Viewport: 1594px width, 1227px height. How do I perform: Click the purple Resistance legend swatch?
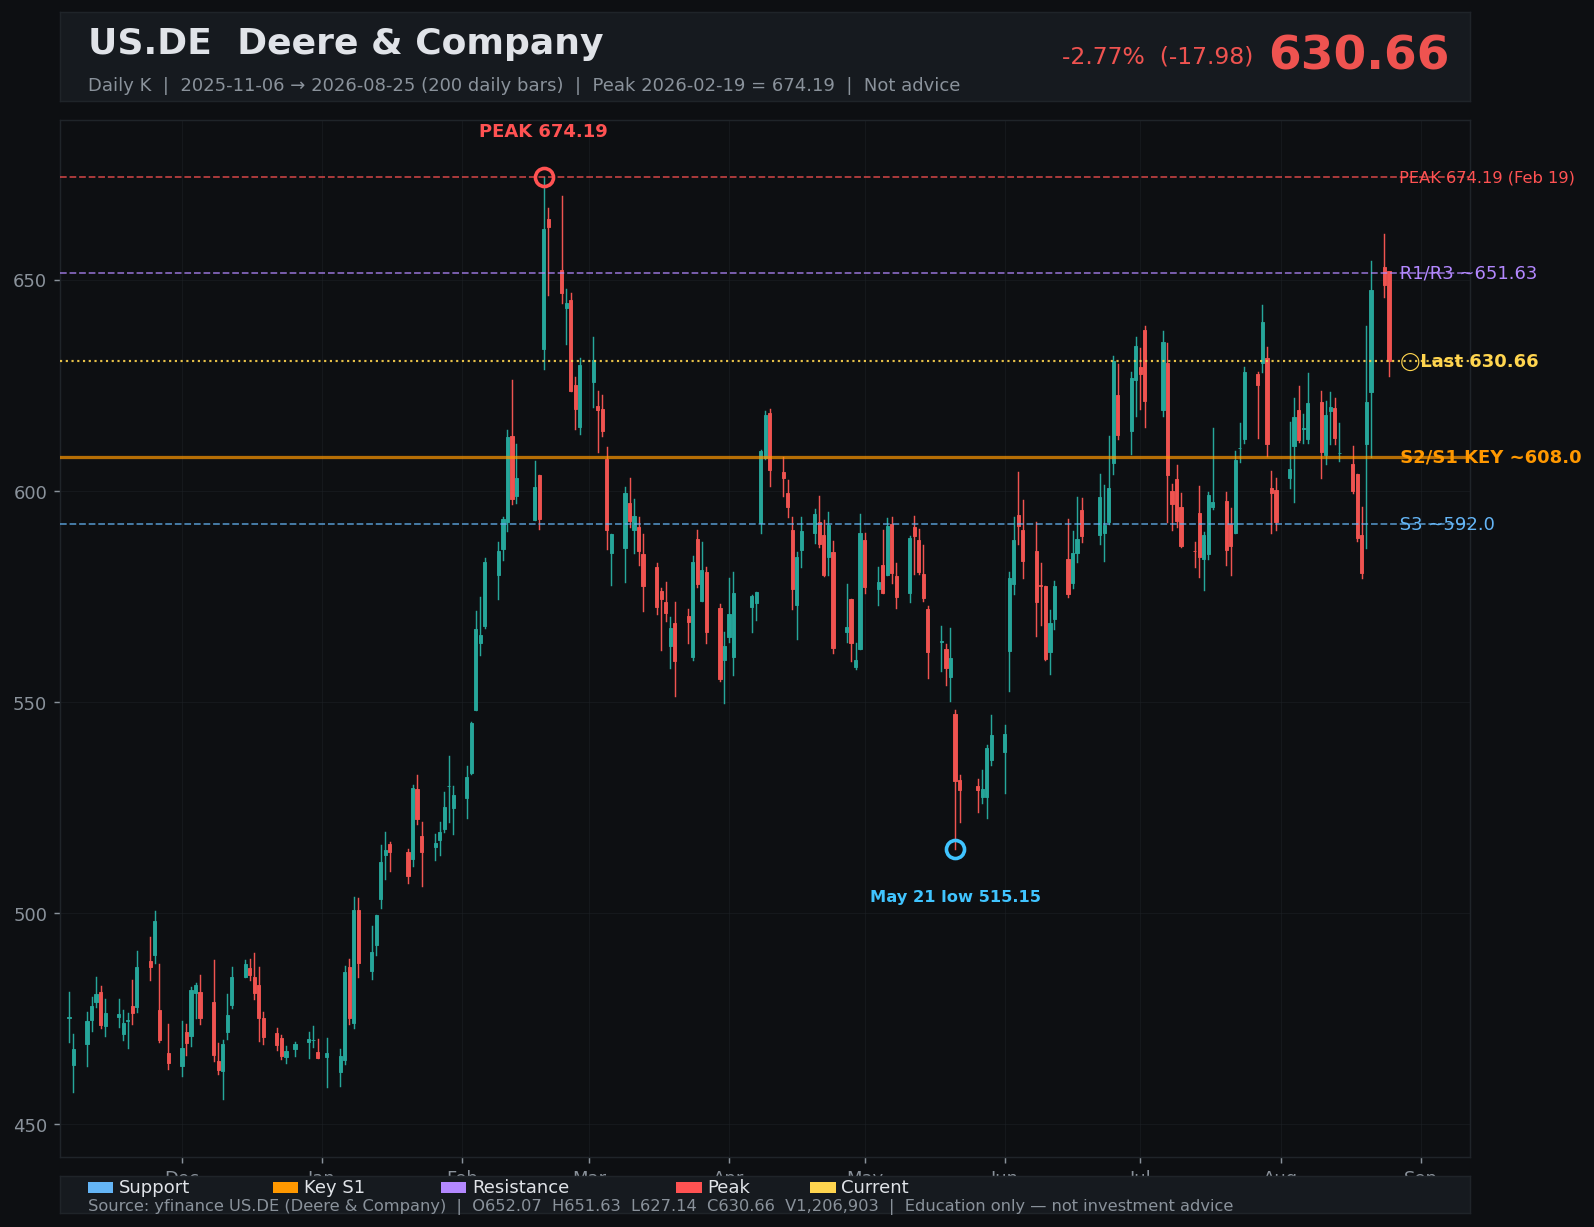454,1187
